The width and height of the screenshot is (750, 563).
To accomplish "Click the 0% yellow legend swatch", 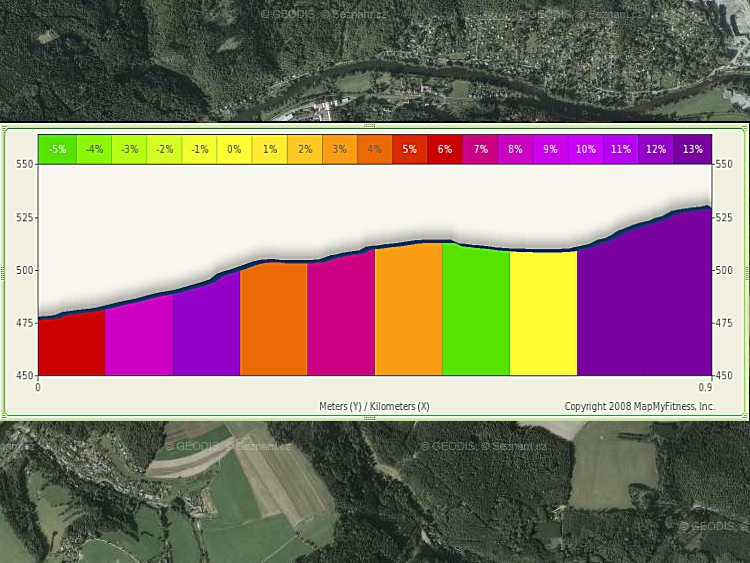I will coord(234,149).
